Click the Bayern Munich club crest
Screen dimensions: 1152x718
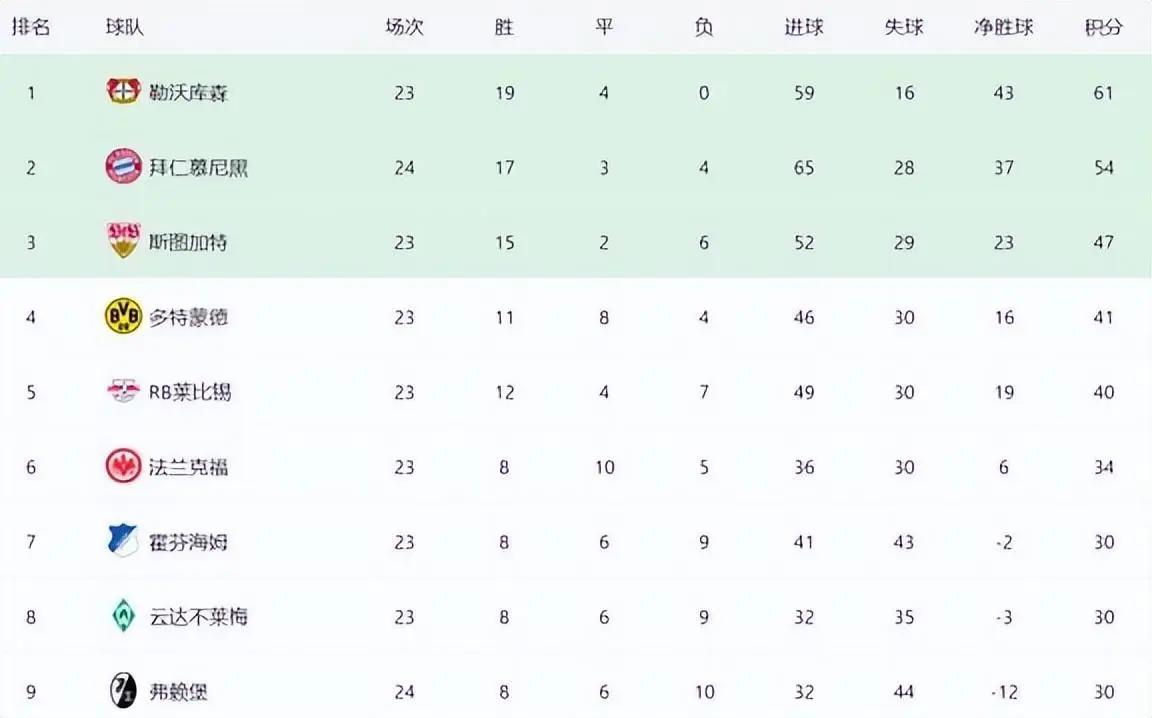click(x=123, y=167)
